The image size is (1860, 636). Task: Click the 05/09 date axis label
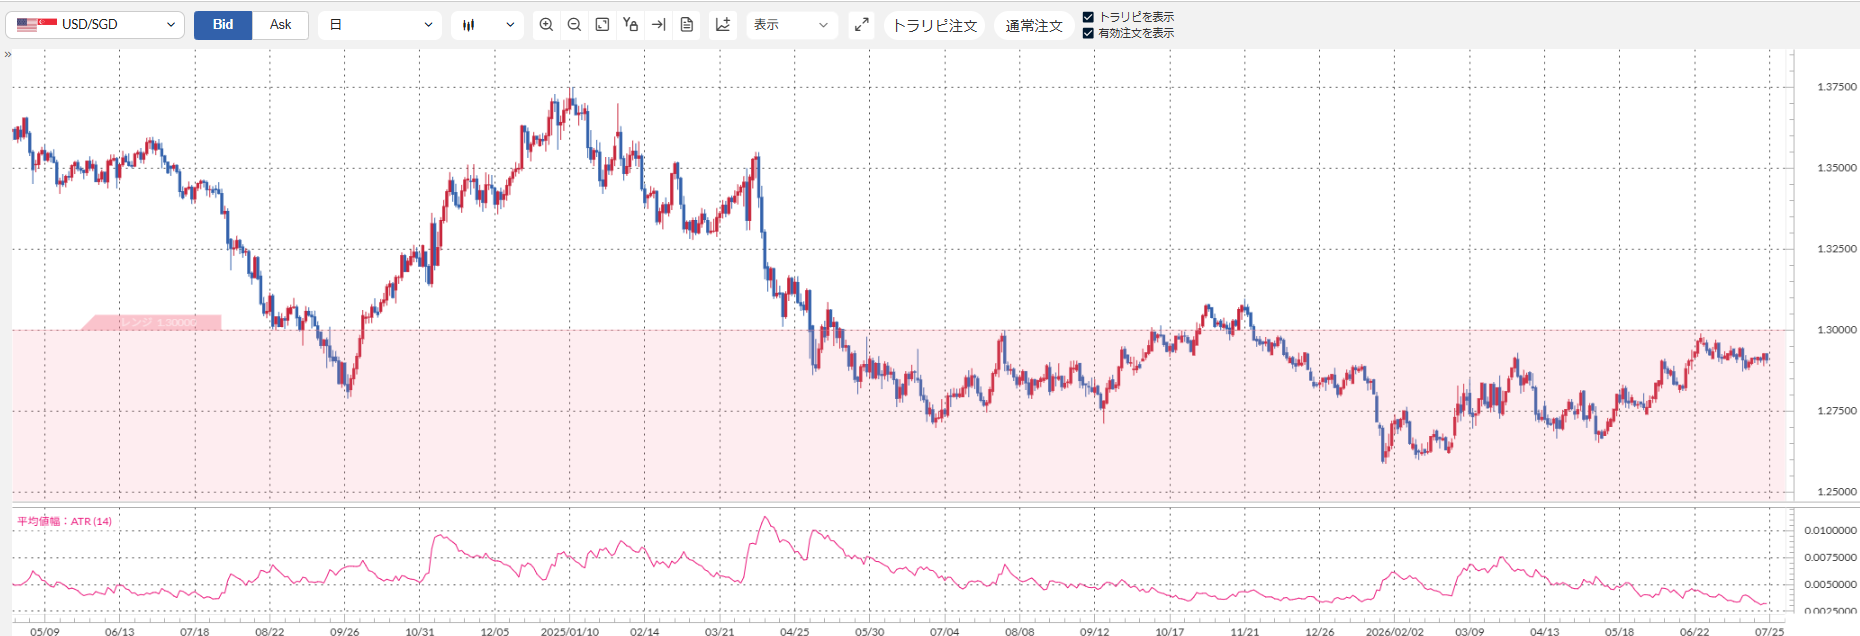pyautogui.click(x=44, y=631)
